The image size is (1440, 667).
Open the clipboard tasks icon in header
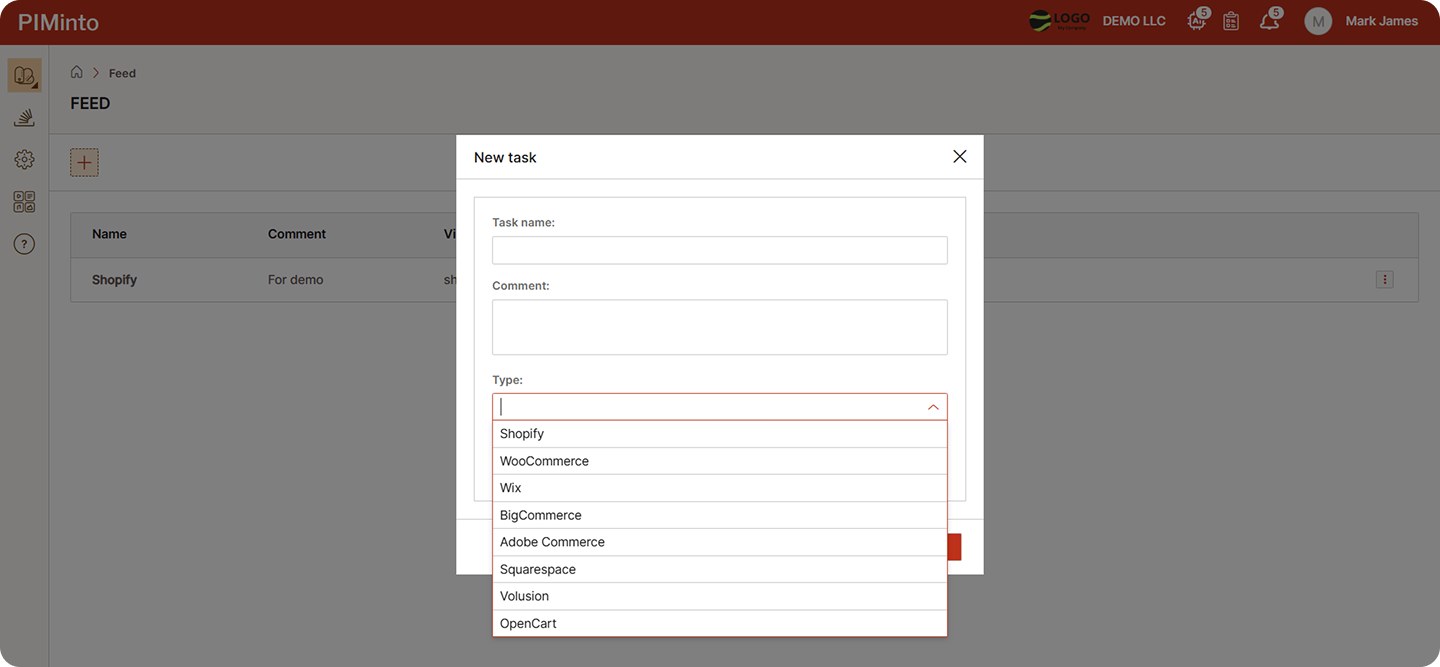(1231, 21)
